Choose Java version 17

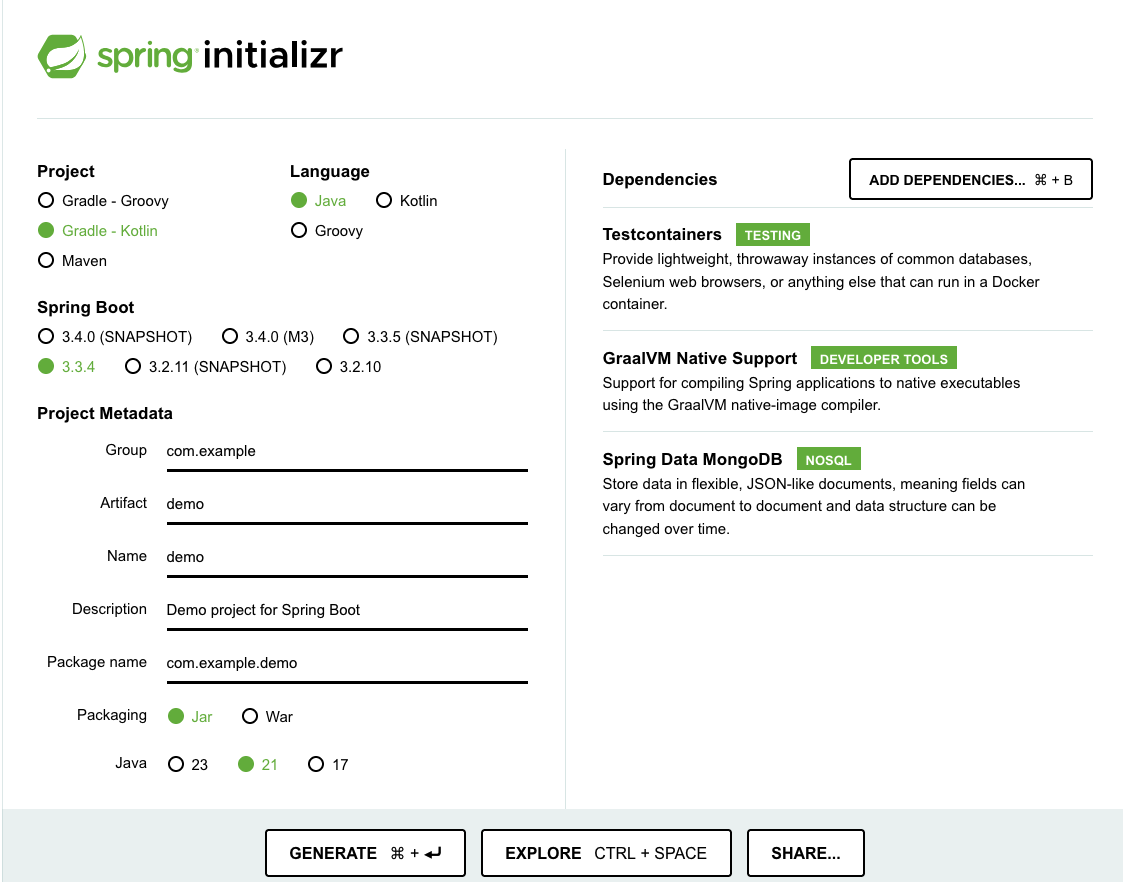[x=317, y=764]
